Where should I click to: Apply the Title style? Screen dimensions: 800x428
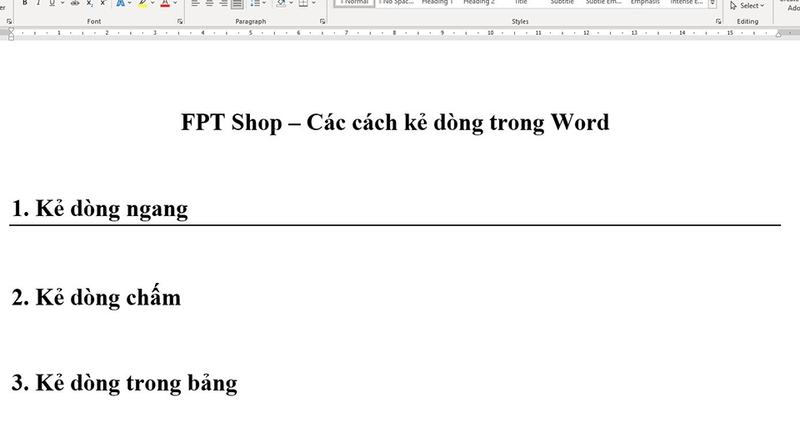click(520, 3)
